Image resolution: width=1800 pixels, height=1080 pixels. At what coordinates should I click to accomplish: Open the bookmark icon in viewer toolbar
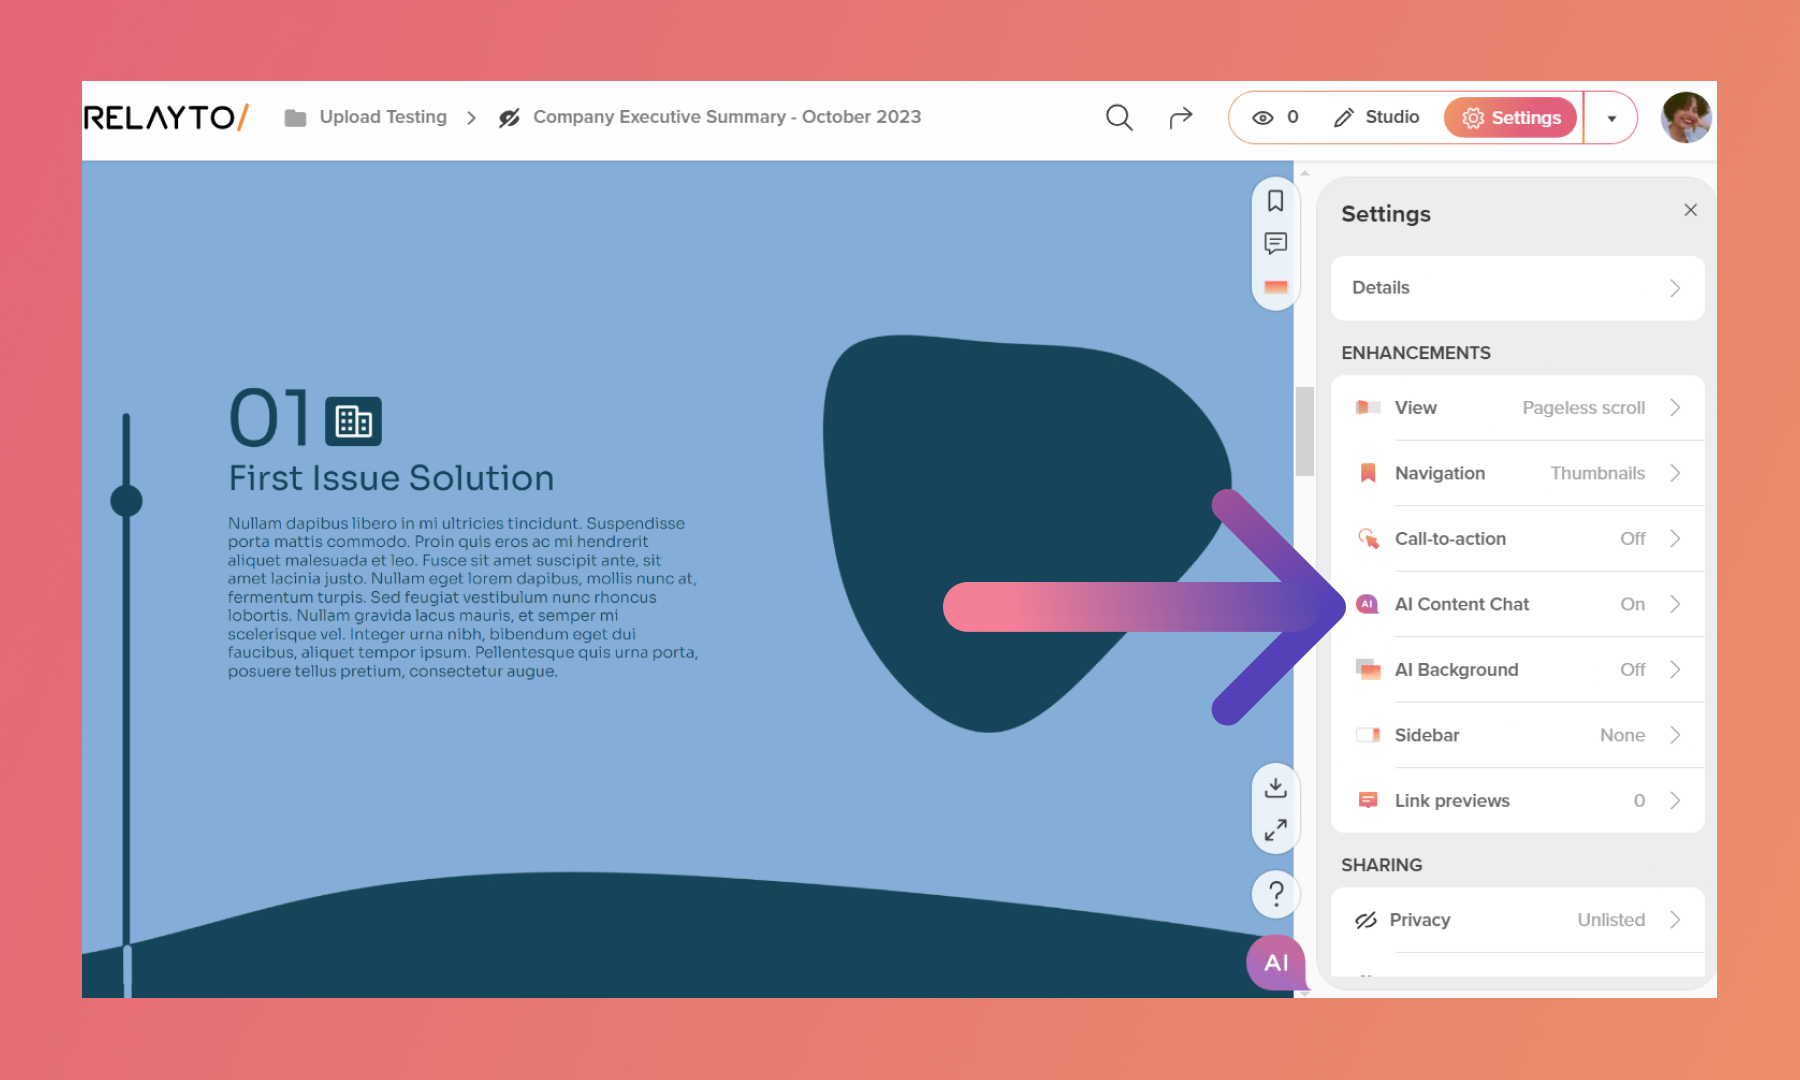tap(1275, 201)
